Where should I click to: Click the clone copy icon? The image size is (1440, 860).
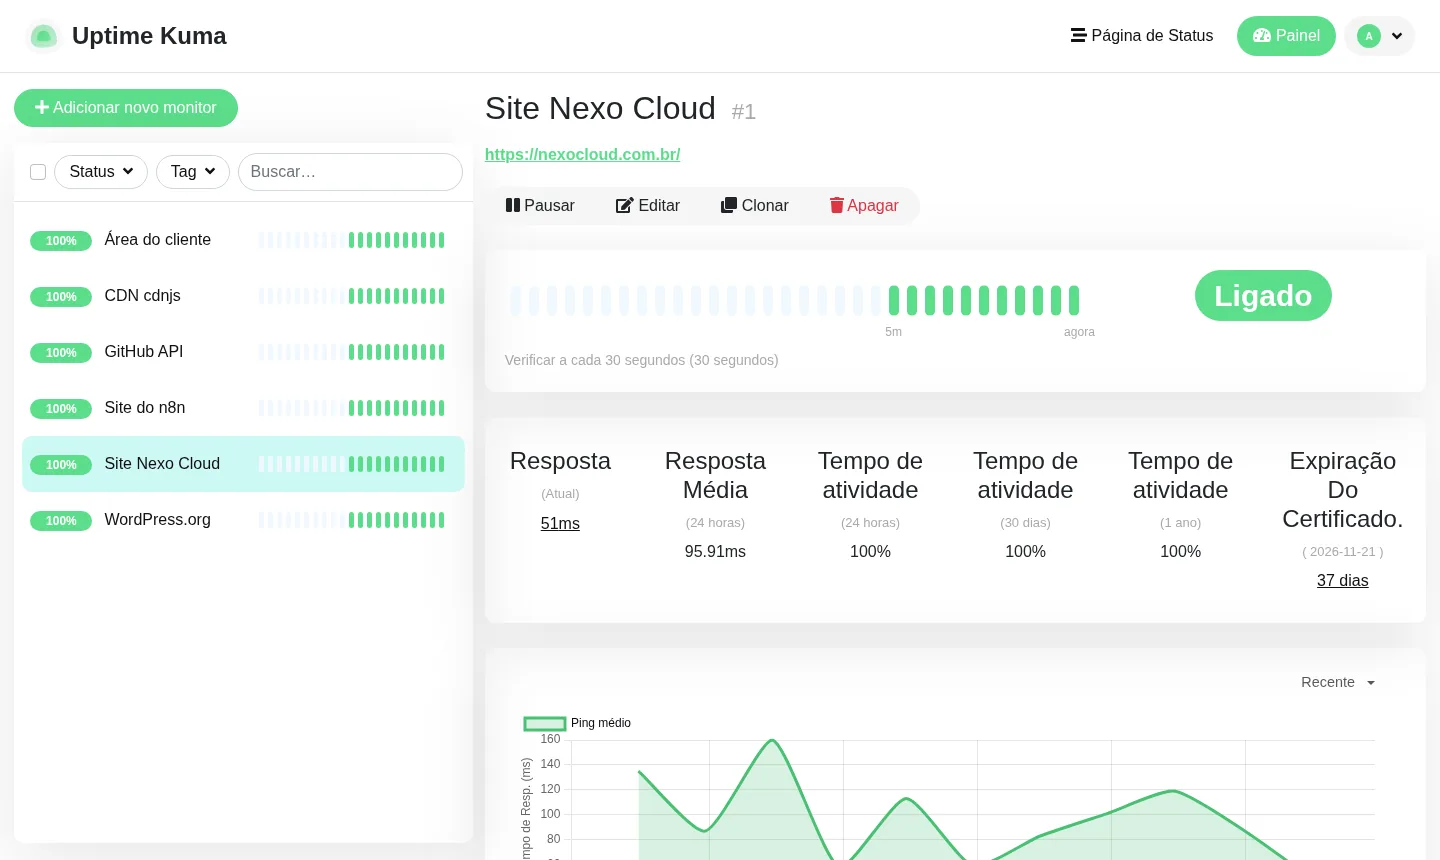click(x=729, y=205)
